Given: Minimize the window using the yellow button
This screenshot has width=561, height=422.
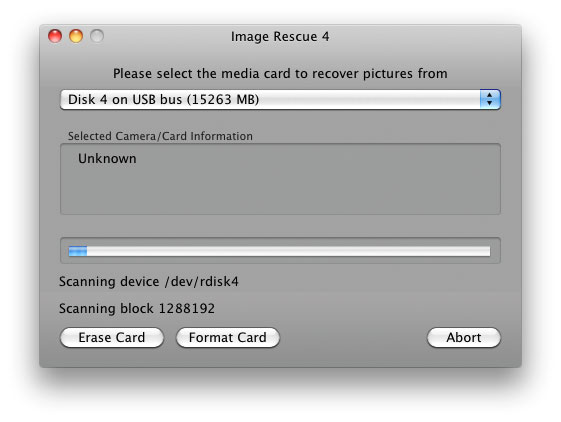Looking at the screenshot, I should pos(76,36).
